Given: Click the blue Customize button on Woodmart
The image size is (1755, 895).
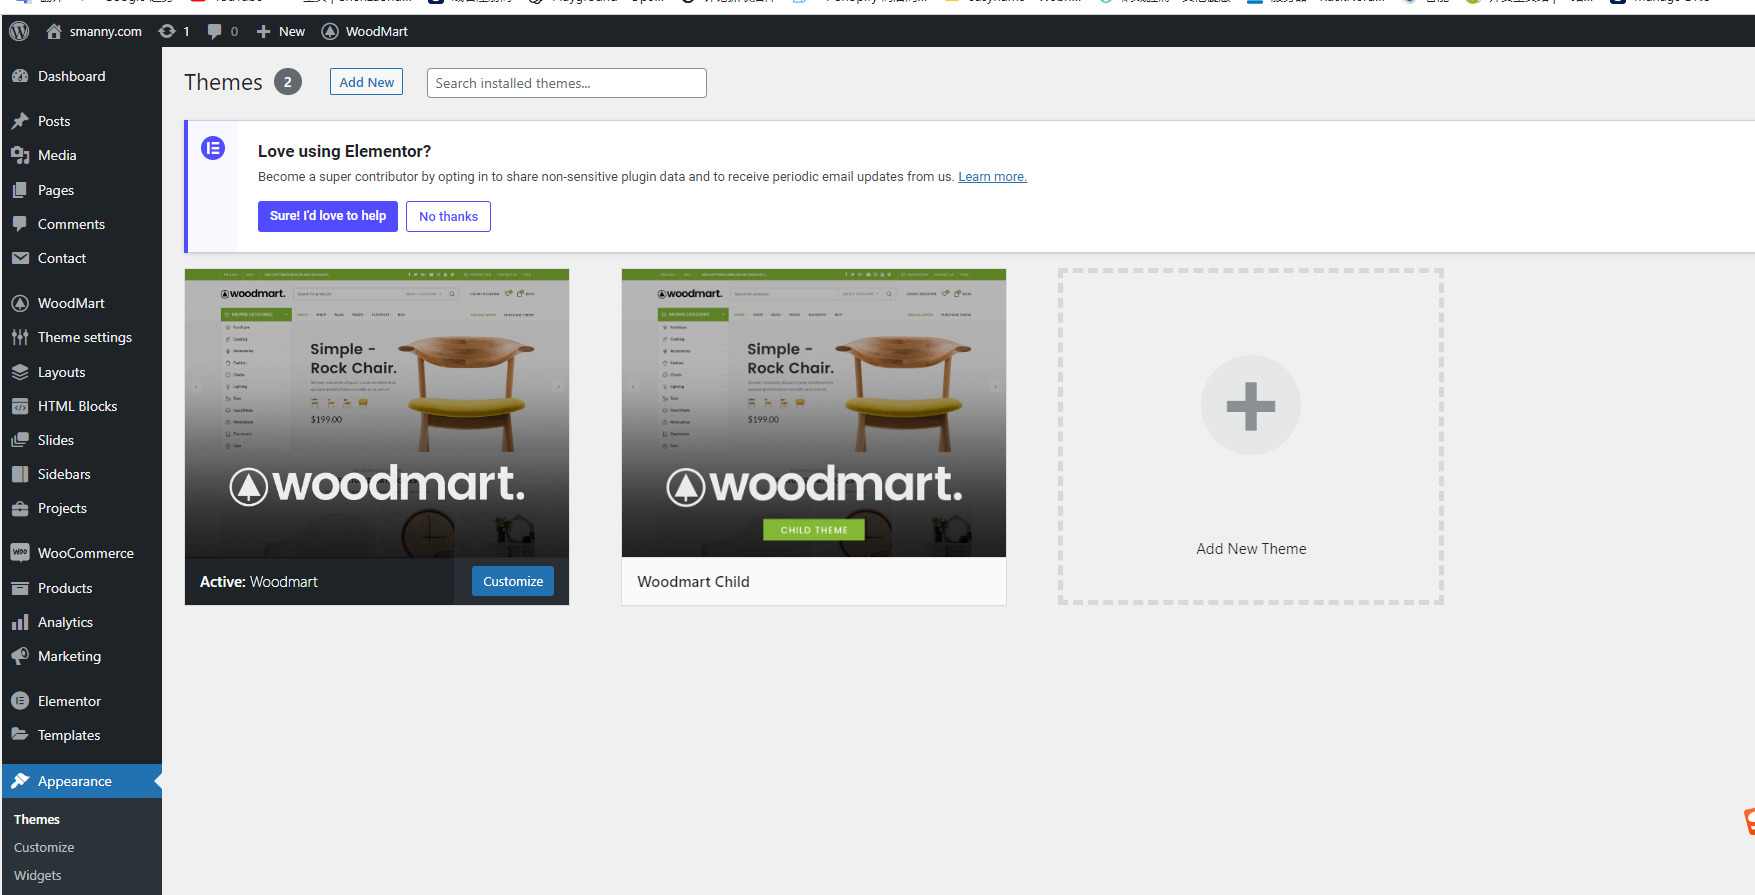Looking at the screenshot, I should [x=513, y=581].
